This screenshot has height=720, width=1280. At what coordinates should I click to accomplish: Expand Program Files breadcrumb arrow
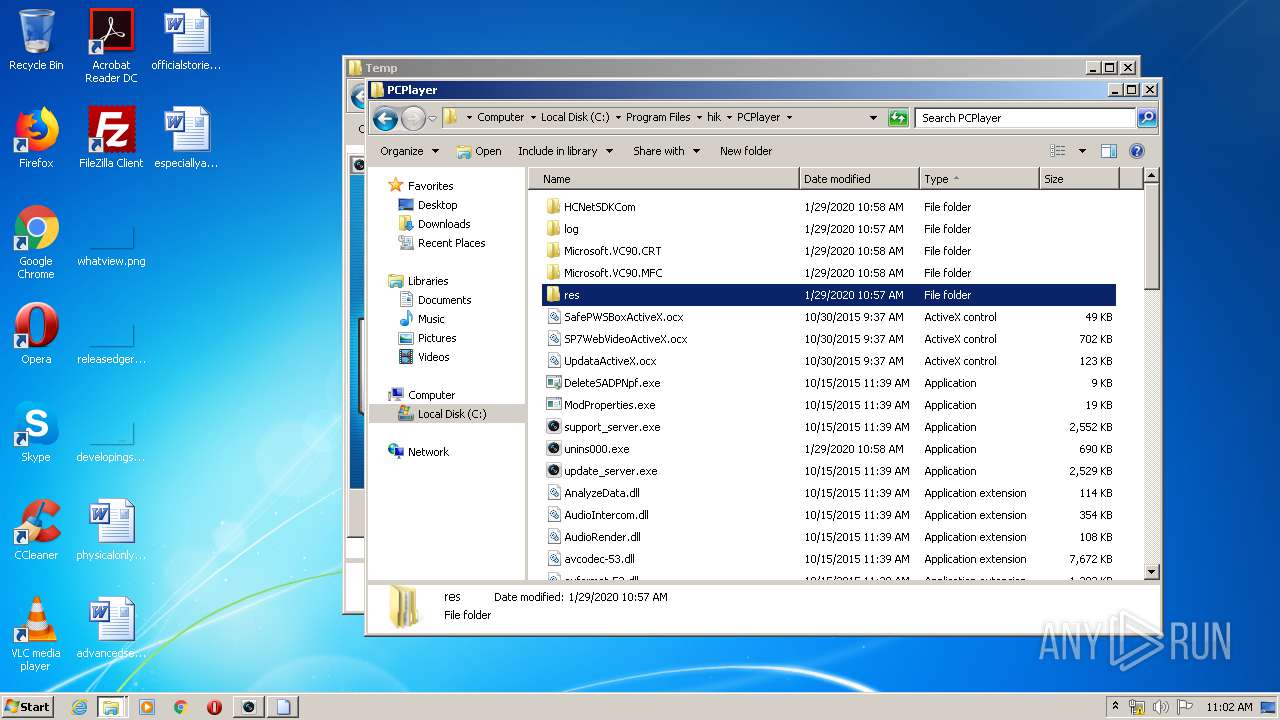tap(698, 118)
